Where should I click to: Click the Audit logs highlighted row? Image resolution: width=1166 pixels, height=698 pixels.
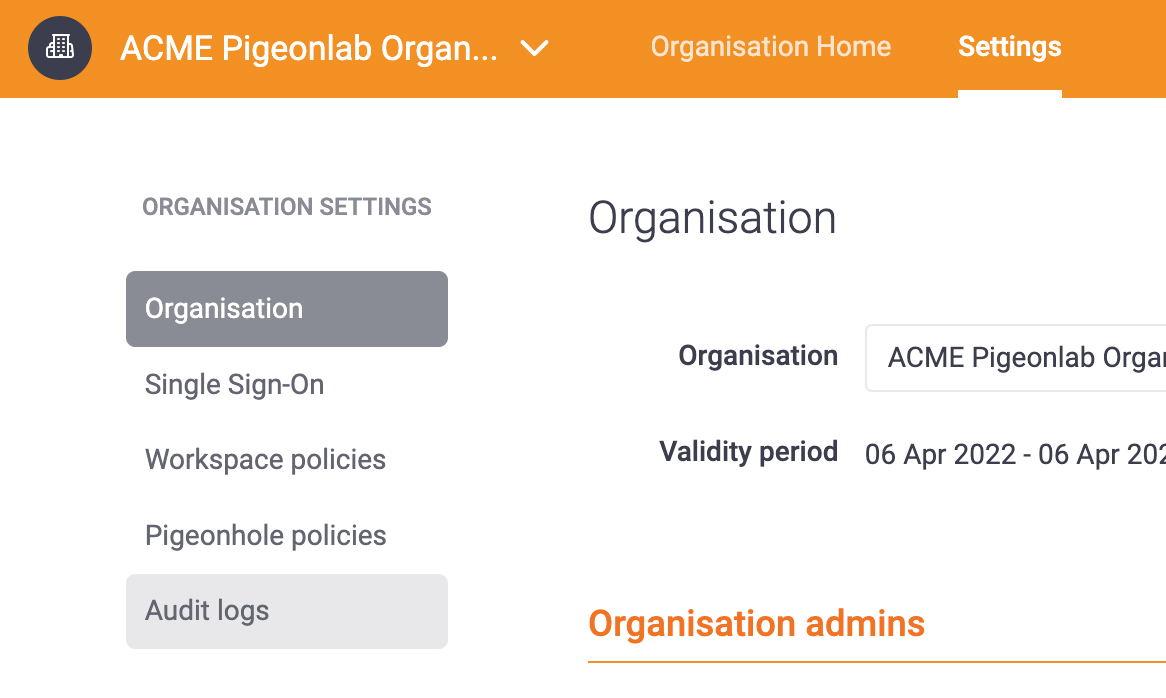pos(286,611)
